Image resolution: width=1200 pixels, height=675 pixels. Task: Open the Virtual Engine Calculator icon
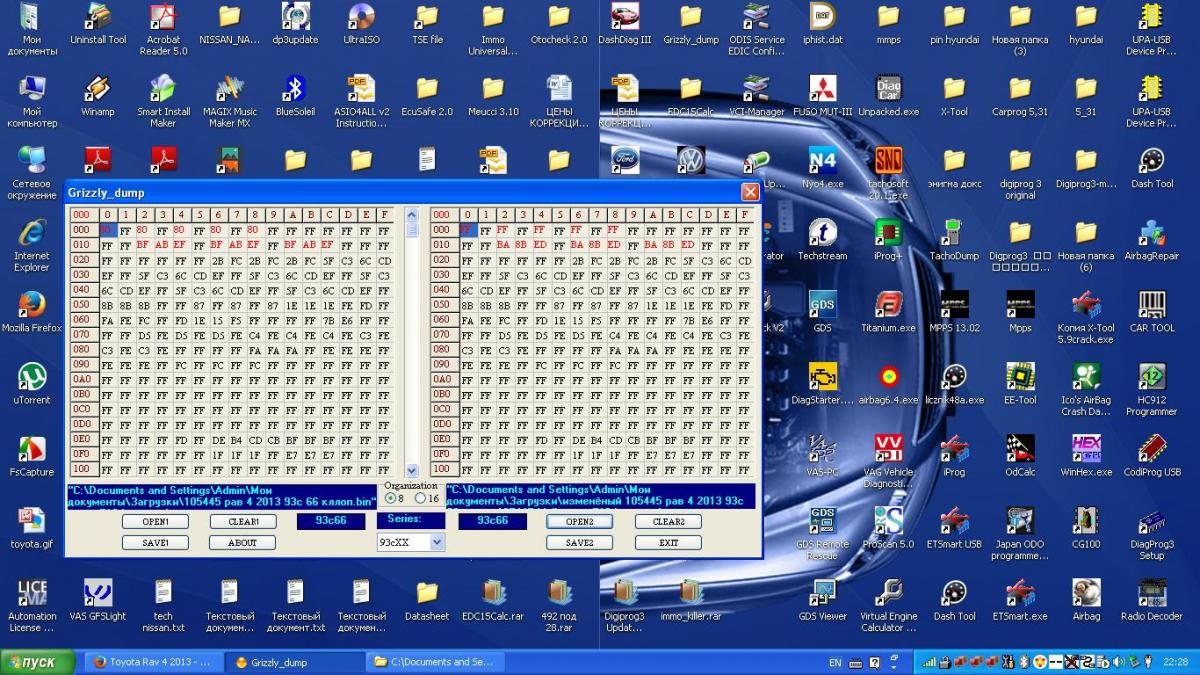pos(888,606)
